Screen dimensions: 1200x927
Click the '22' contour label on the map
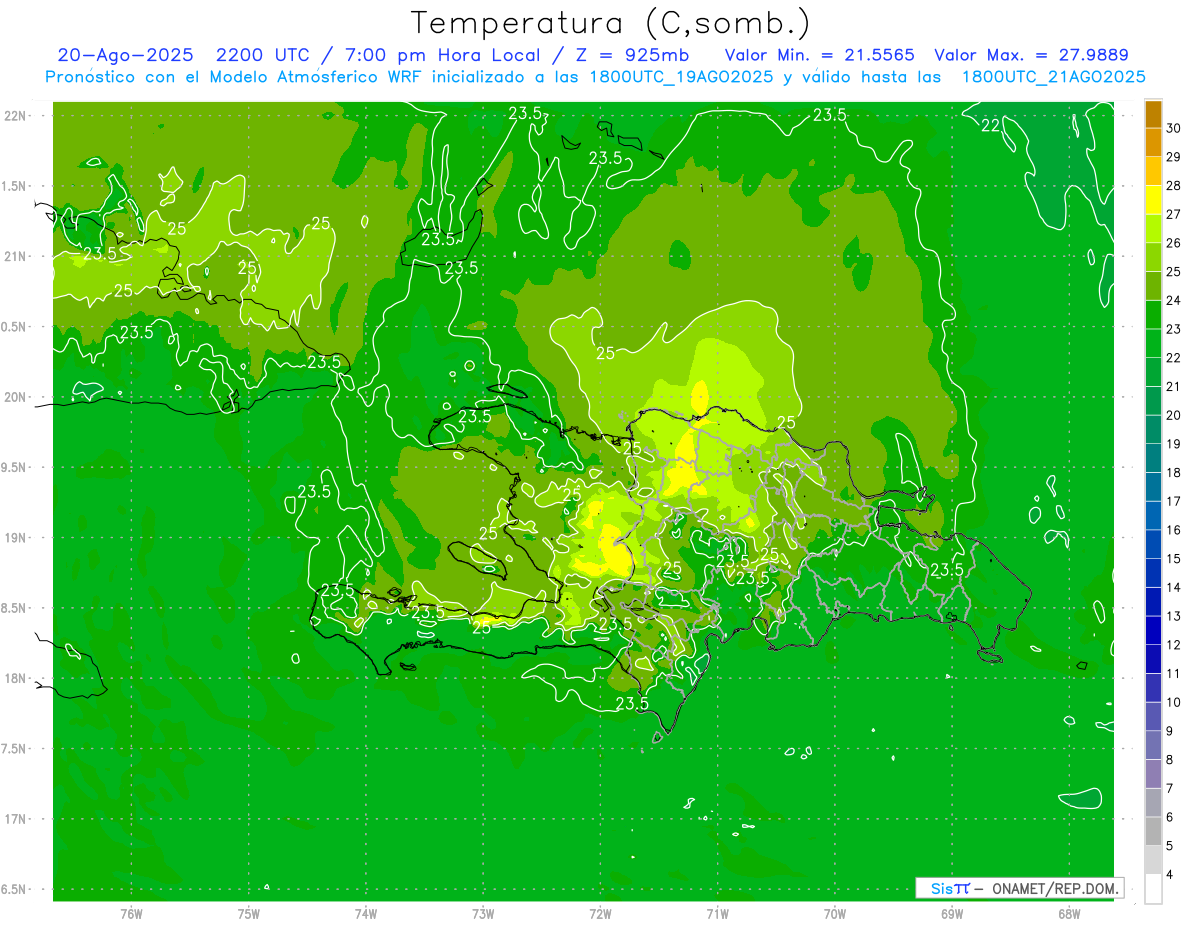pyautogui.click(x=991, y=125)
